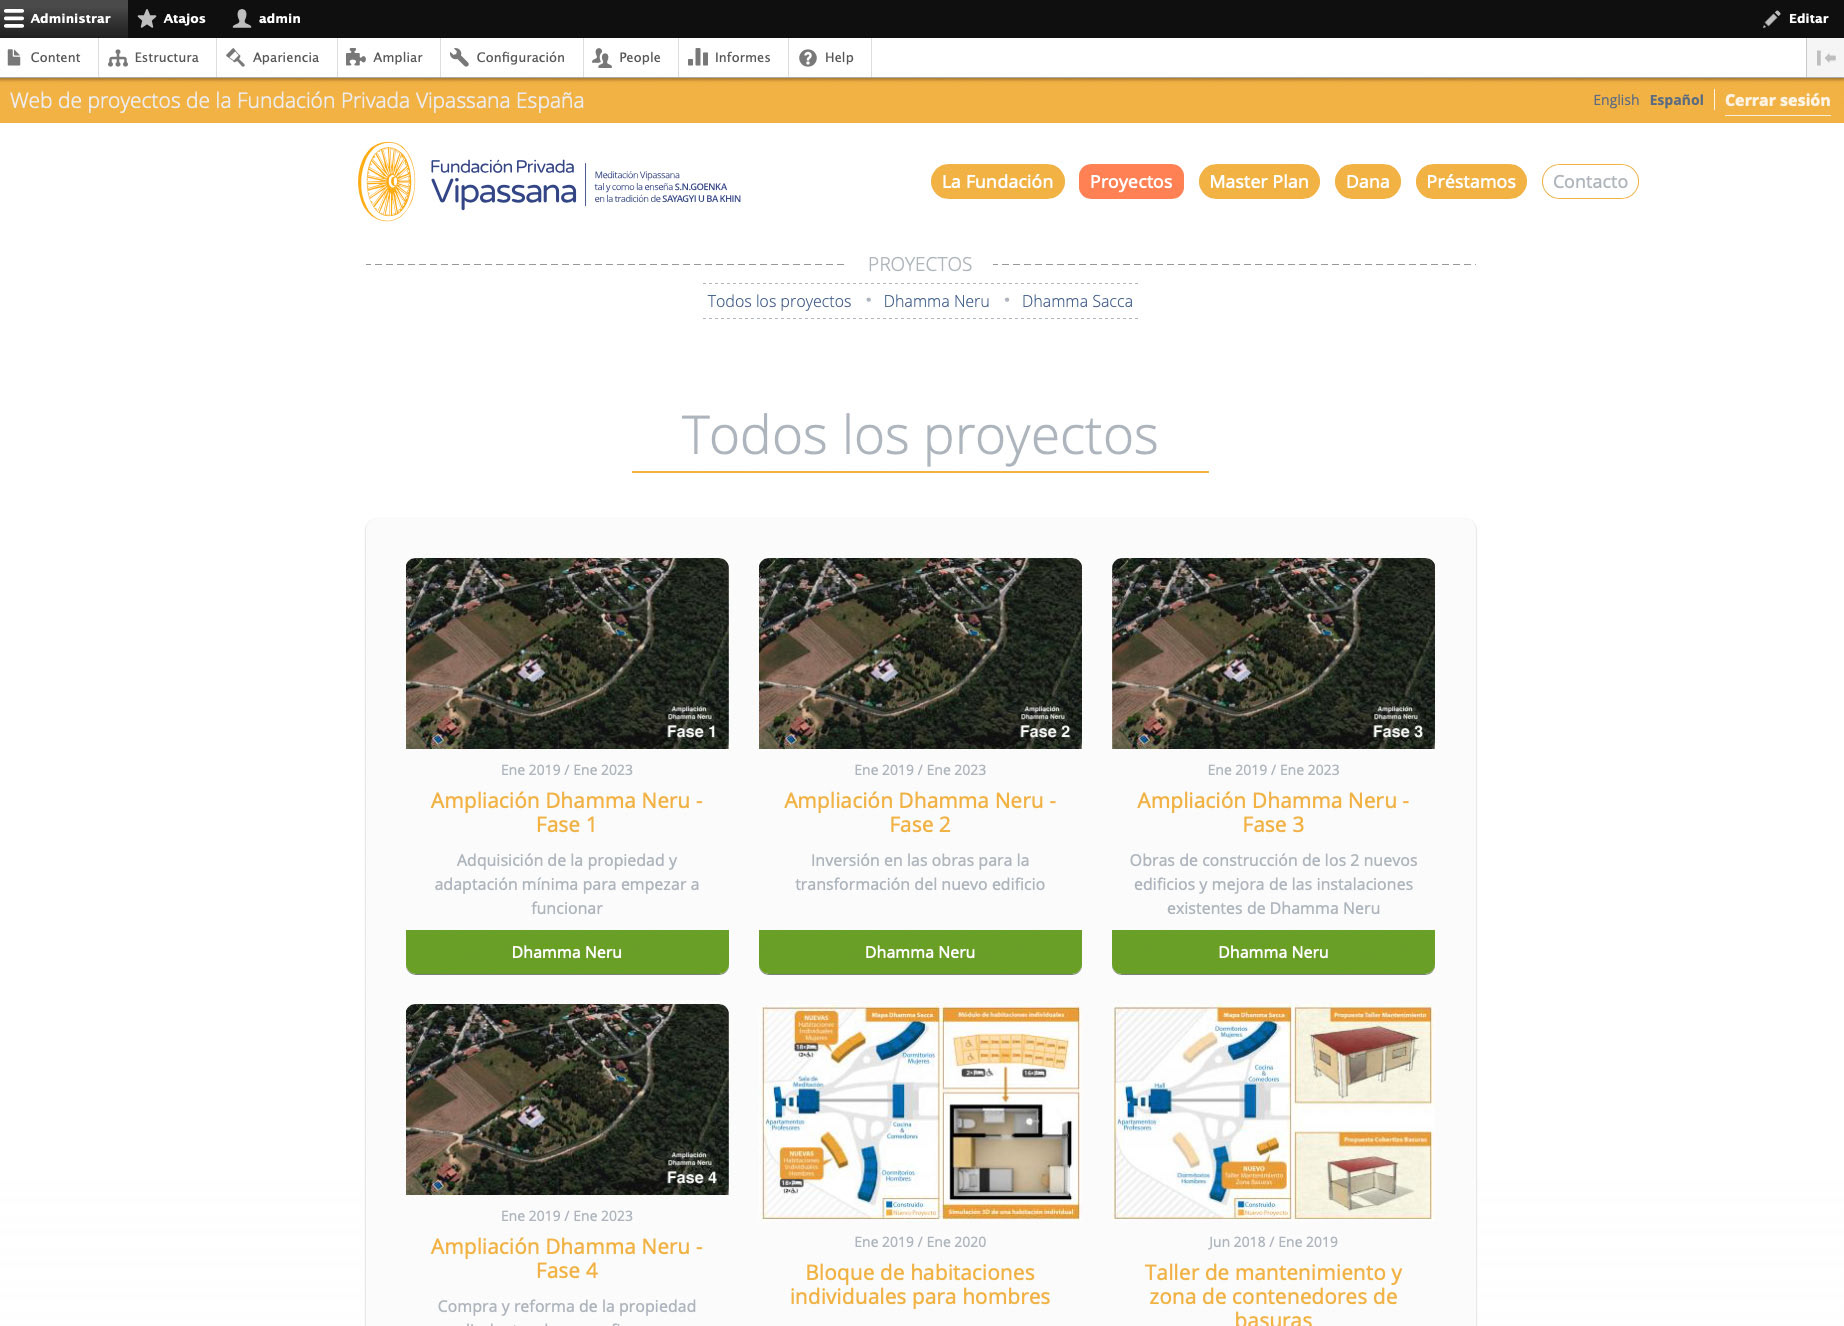Open the Préstamos page

[1471, 181]
